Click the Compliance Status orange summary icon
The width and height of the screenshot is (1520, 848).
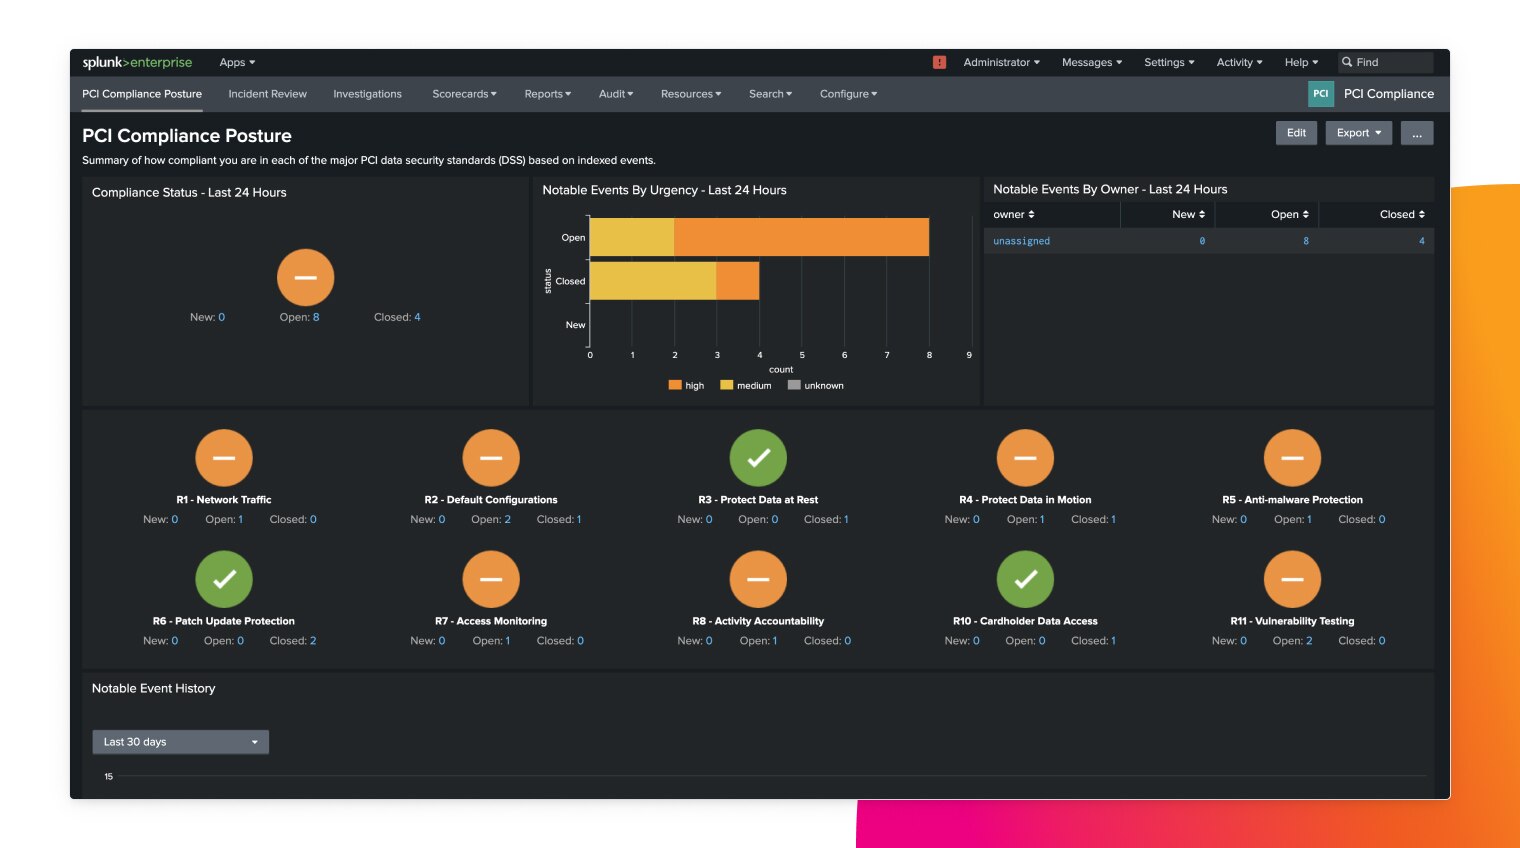305,277
